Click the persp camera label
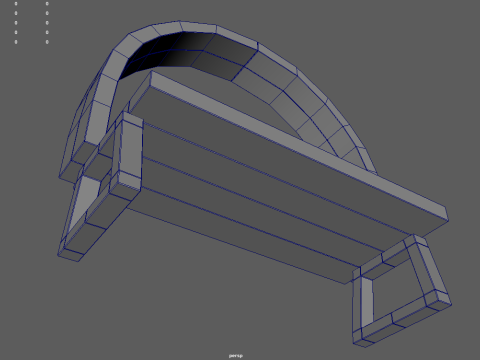The height and width of the screenshot is (360, 480). tap(236, 356)
